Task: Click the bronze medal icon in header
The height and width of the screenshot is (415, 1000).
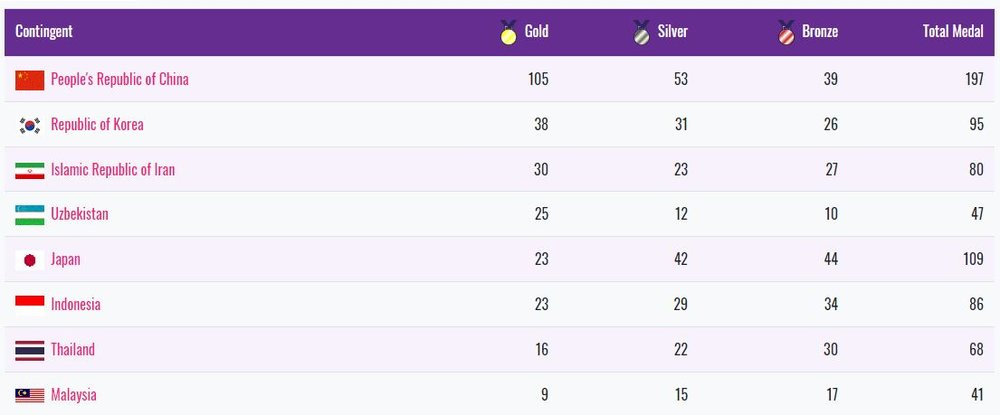Action: (786, 33)
